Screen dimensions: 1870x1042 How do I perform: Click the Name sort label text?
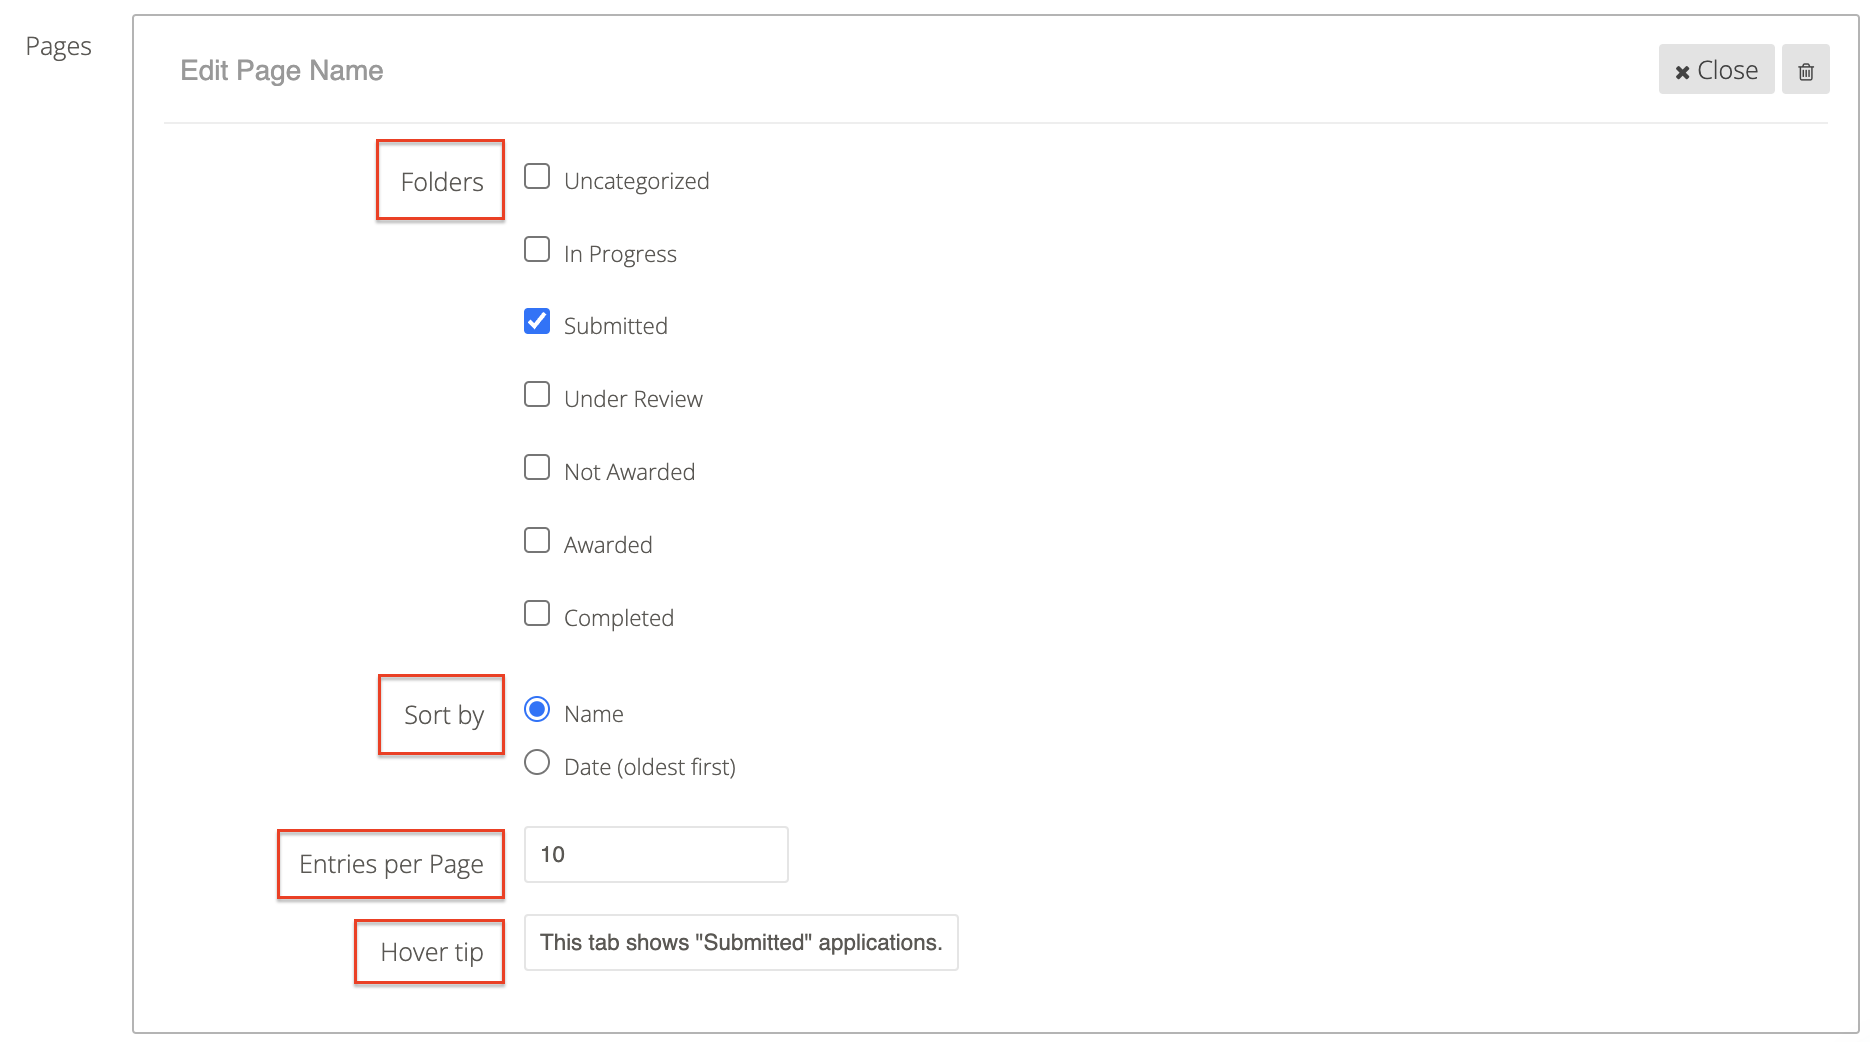click(x=594, y=714)
